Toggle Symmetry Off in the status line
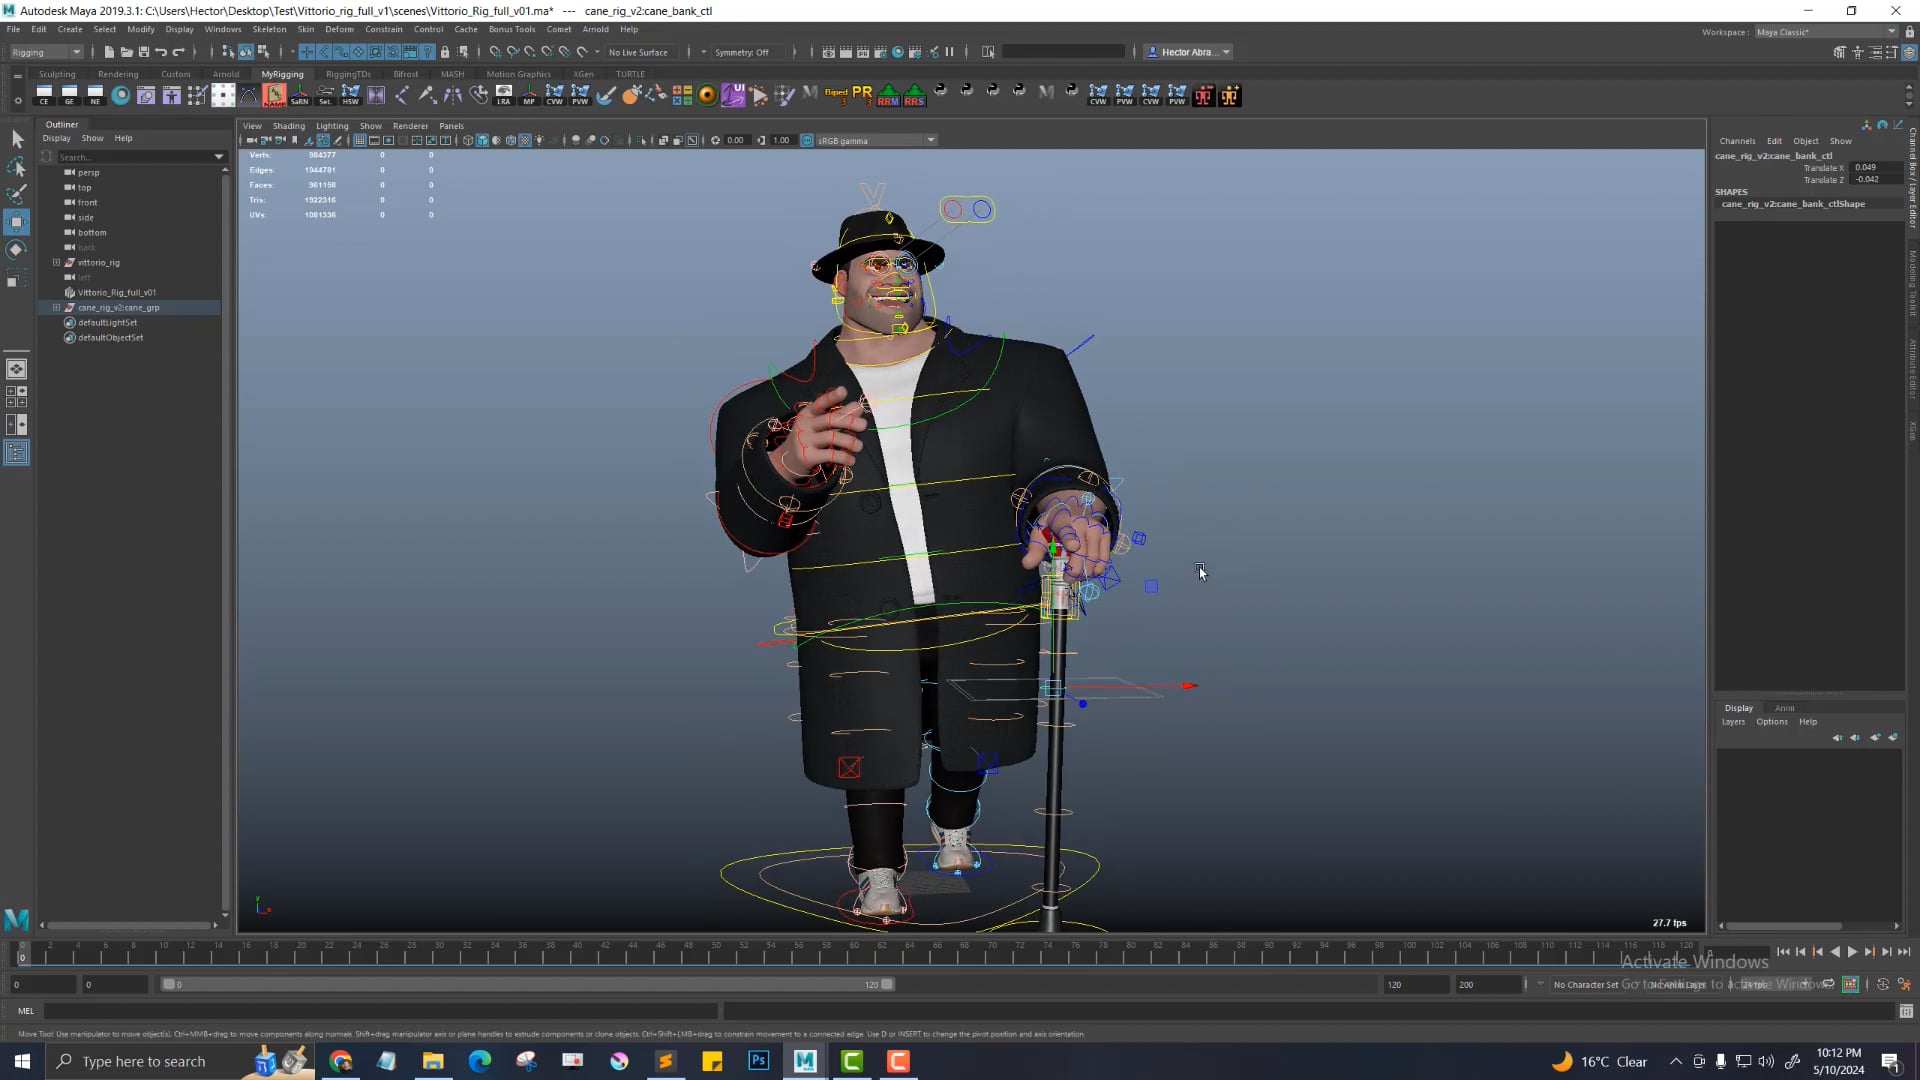 (x=744, y=52)
